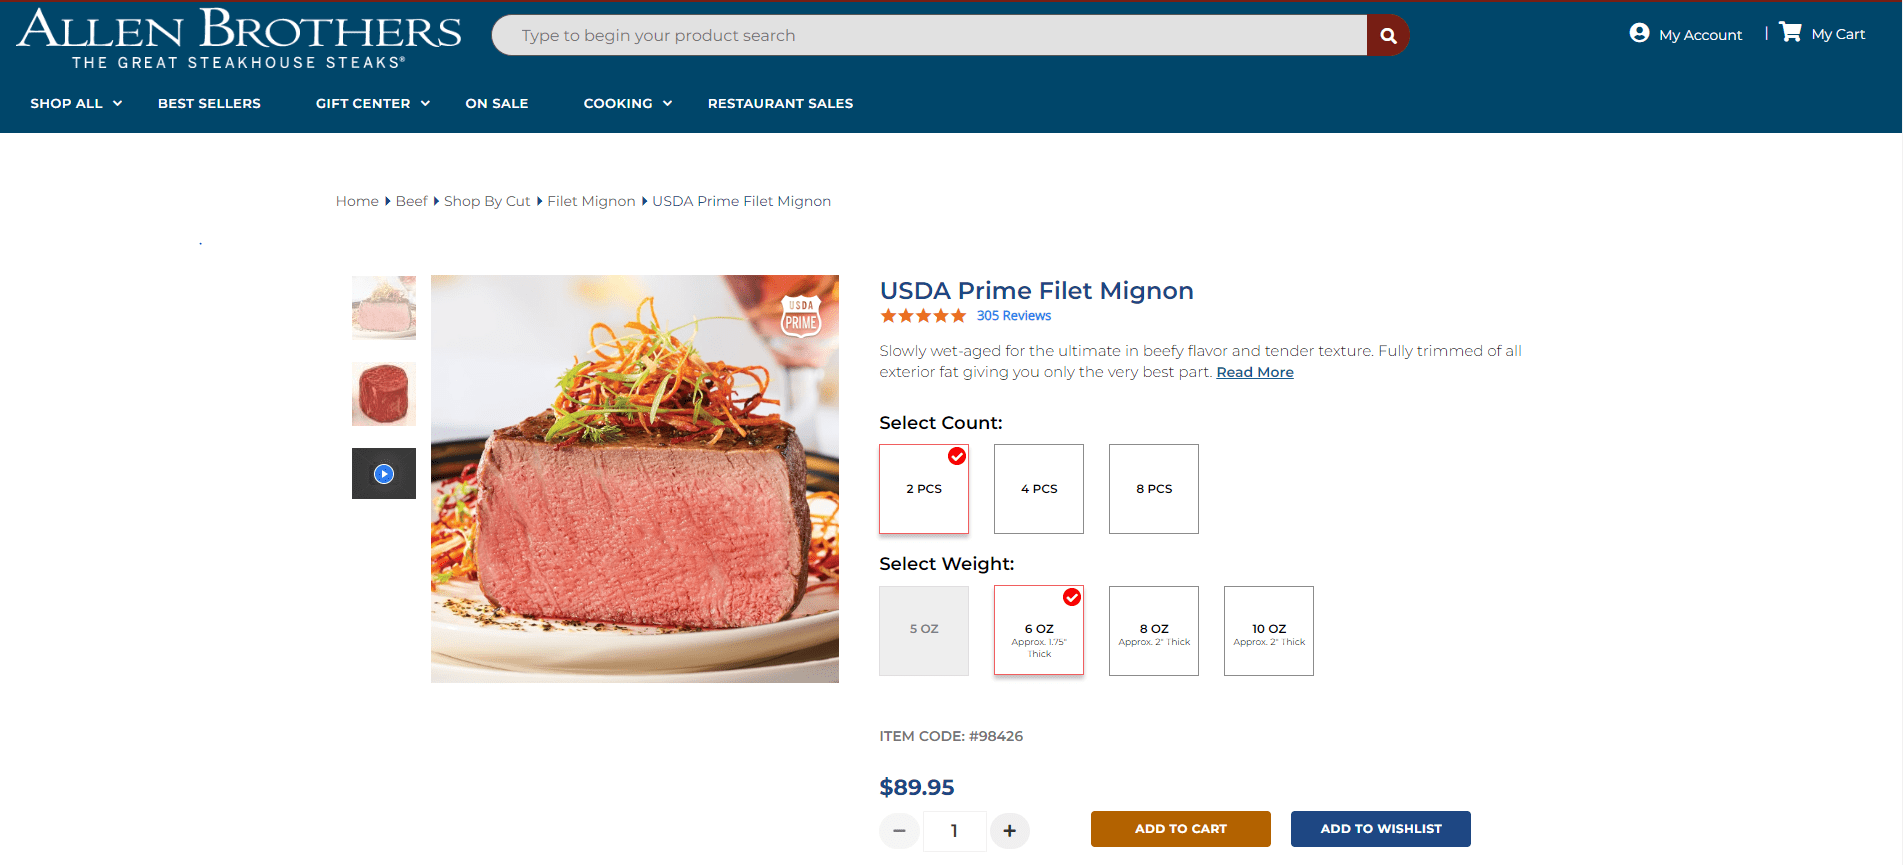
Task: Play the product video thumbnail
Action: (384, 474)
